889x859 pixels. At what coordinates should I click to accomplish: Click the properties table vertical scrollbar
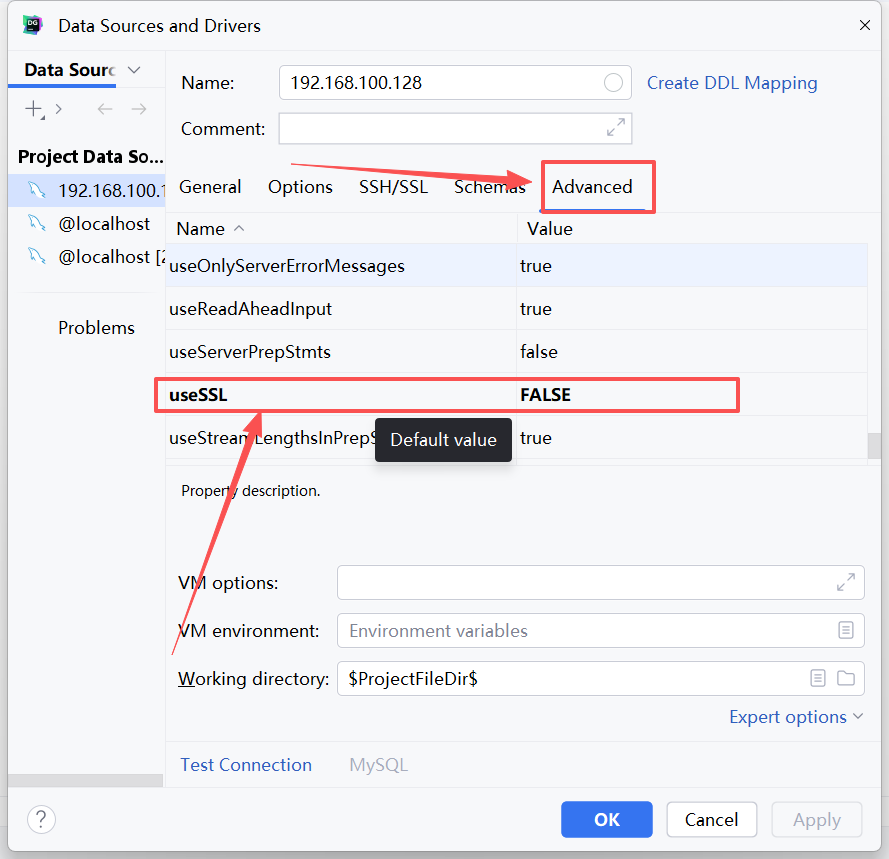[x=874, y=446]
